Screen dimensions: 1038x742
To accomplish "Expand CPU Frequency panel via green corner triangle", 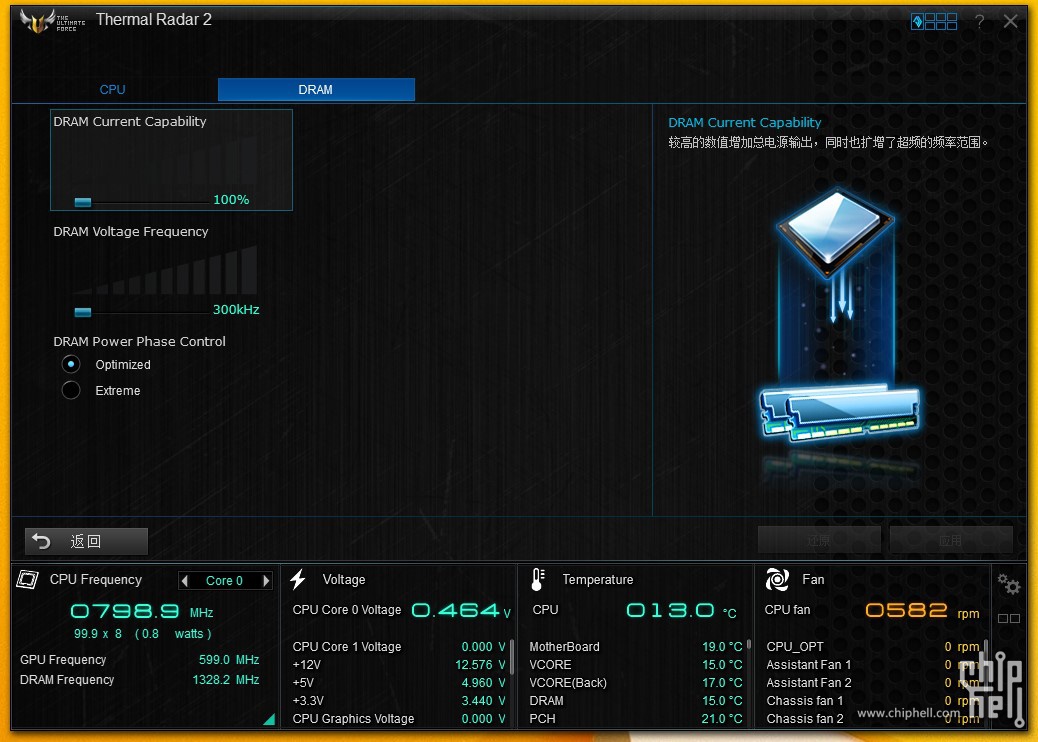I will pos(269,719).
